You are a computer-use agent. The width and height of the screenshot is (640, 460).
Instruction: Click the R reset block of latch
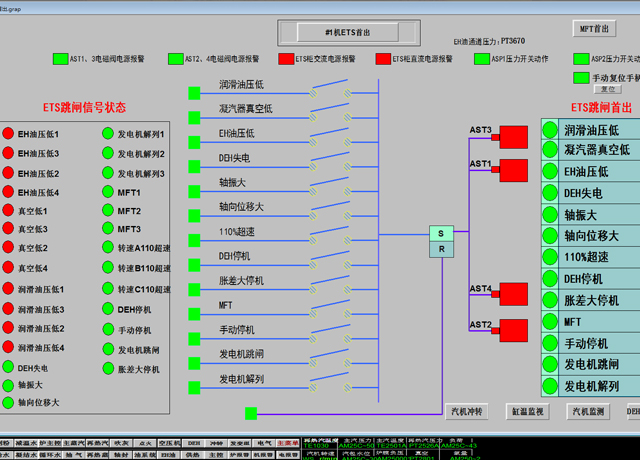[x=441, y=249]
